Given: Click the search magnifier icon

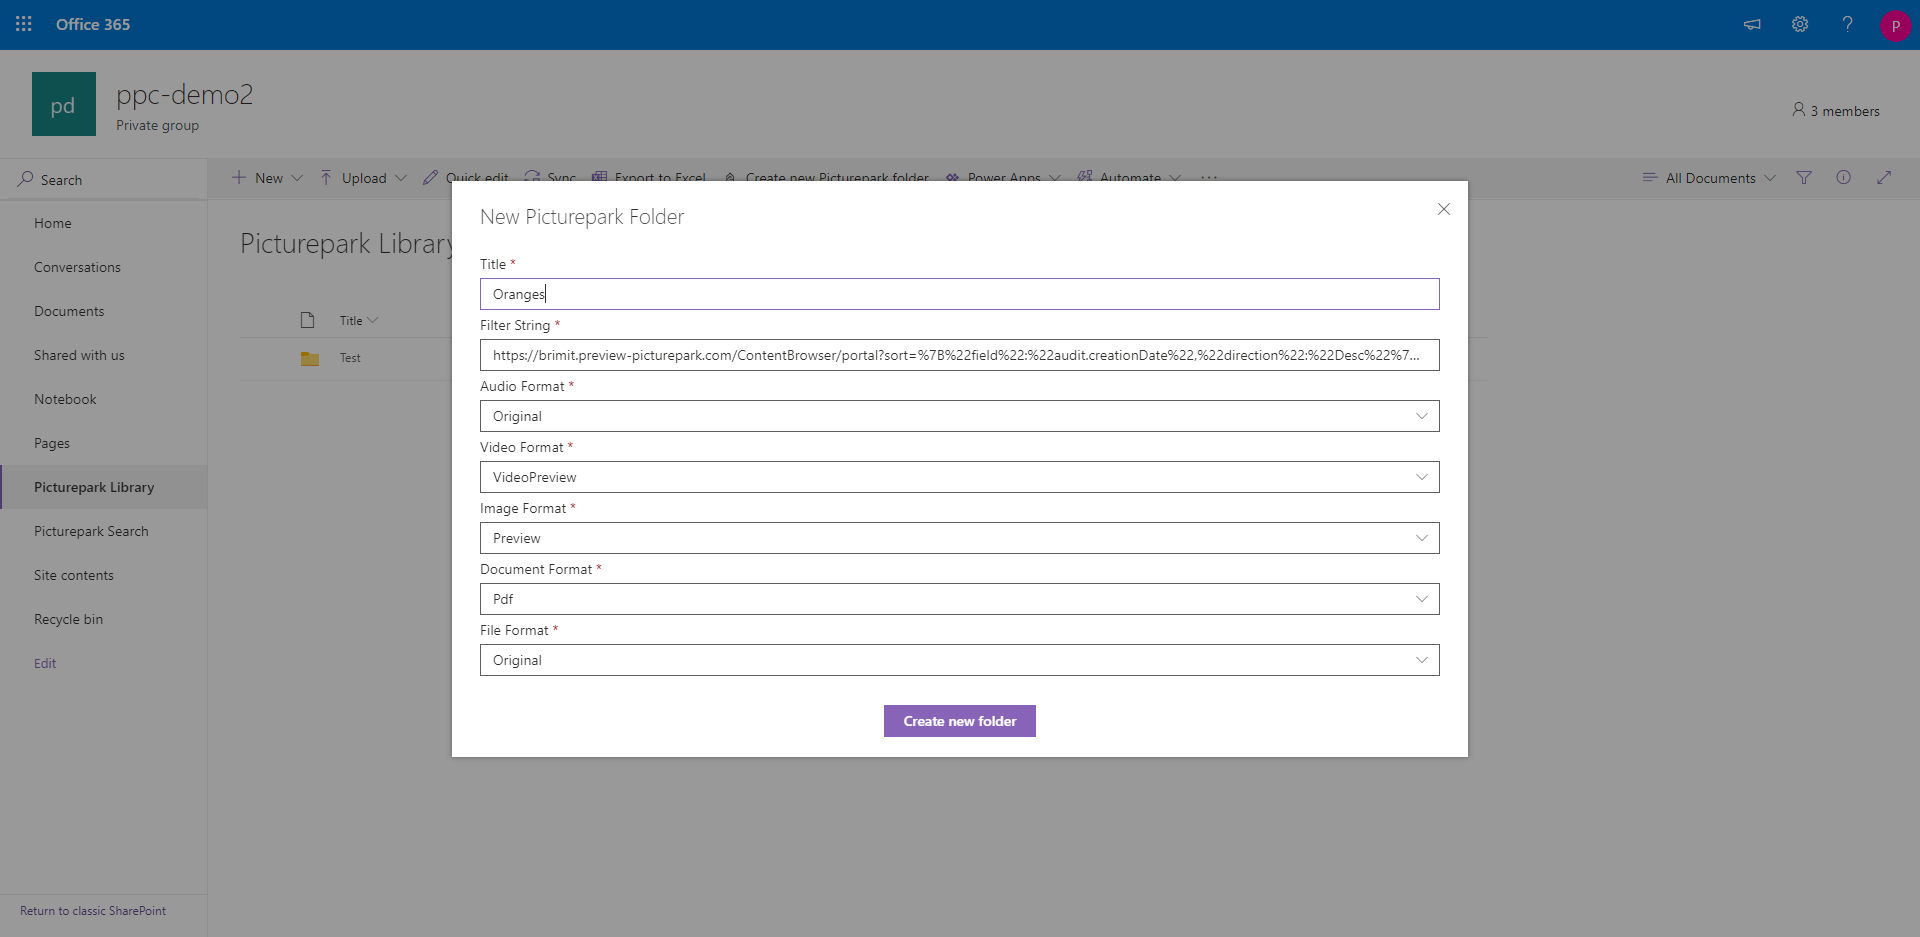Looking at the screenshot, I should point(26,179).
